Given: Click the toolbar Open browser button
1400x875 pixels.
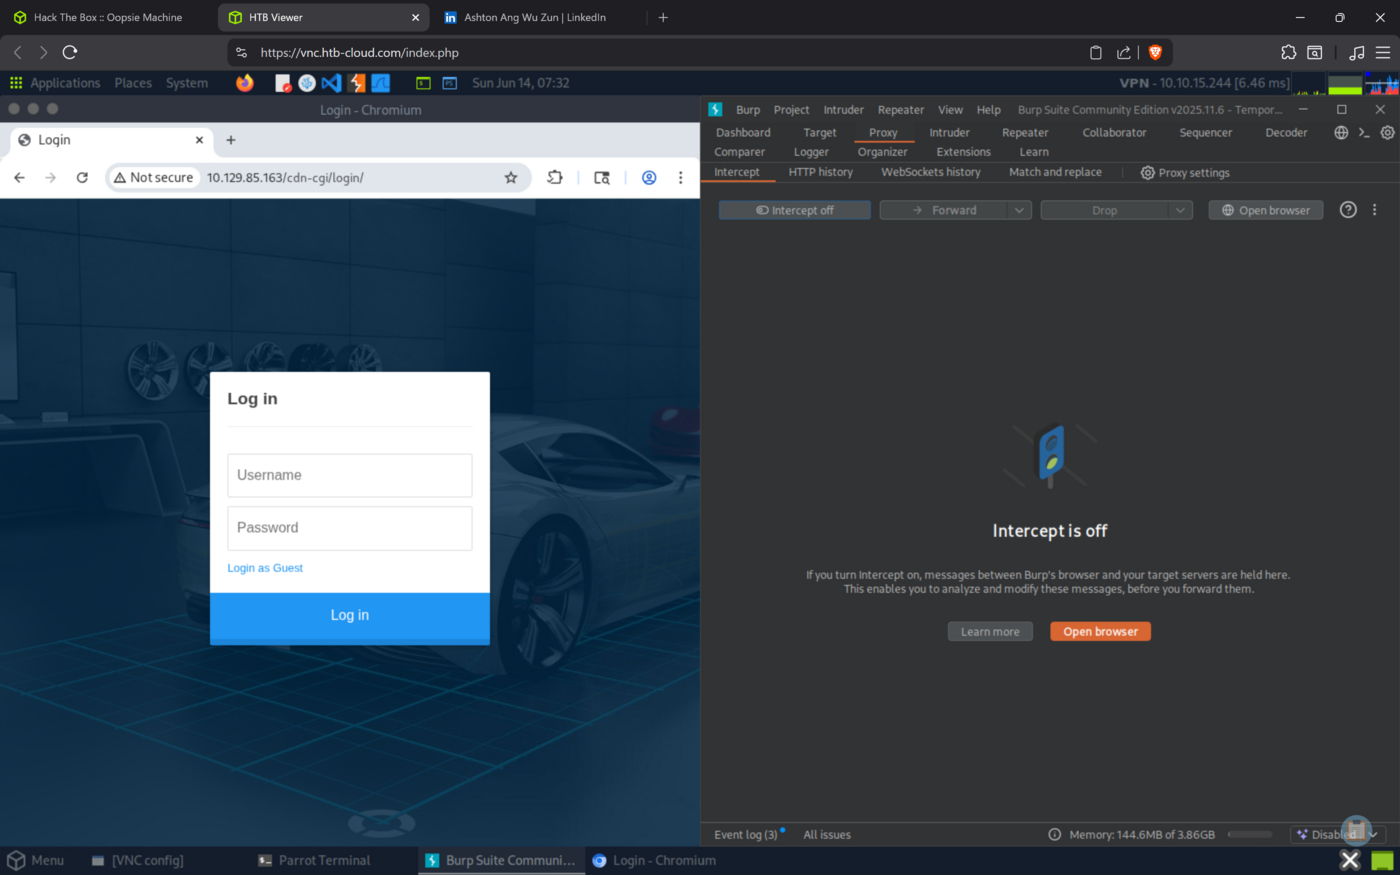Looking at the screenshot, I should click(x=1265, y=210).
